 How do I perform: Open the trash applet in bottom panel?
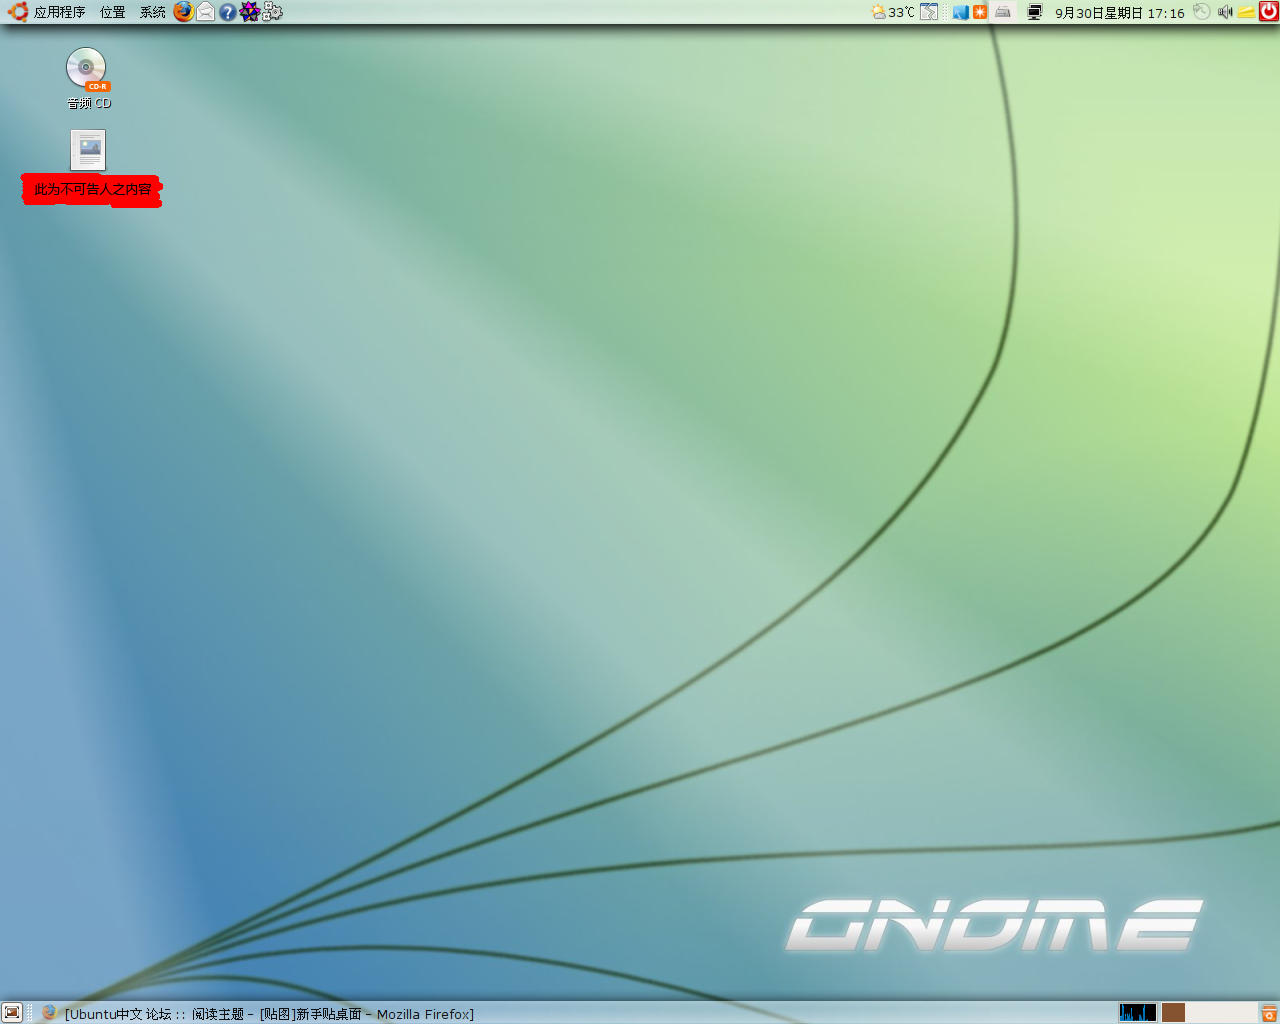coord(1269,1013)
